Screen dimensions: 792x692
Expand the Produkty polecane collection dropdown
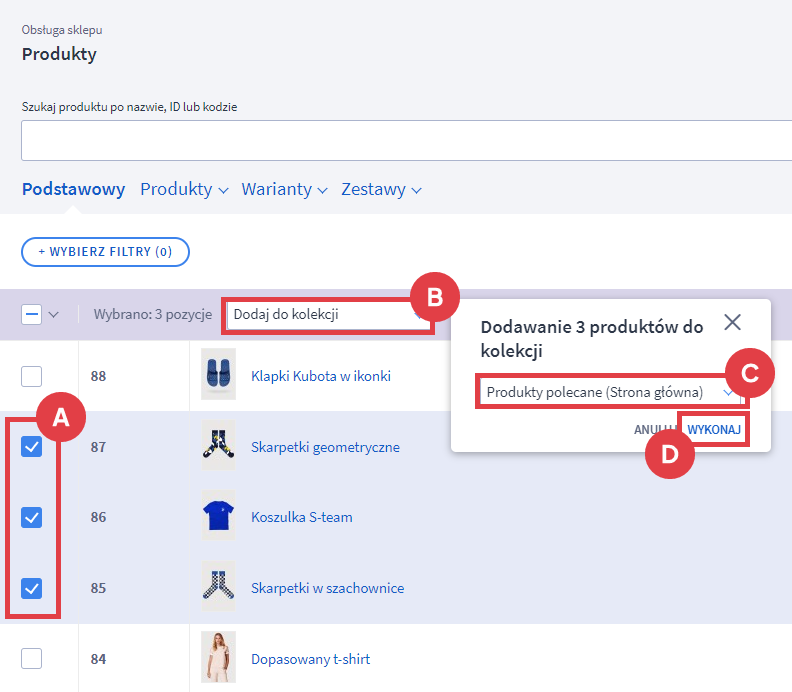(610, 392)
